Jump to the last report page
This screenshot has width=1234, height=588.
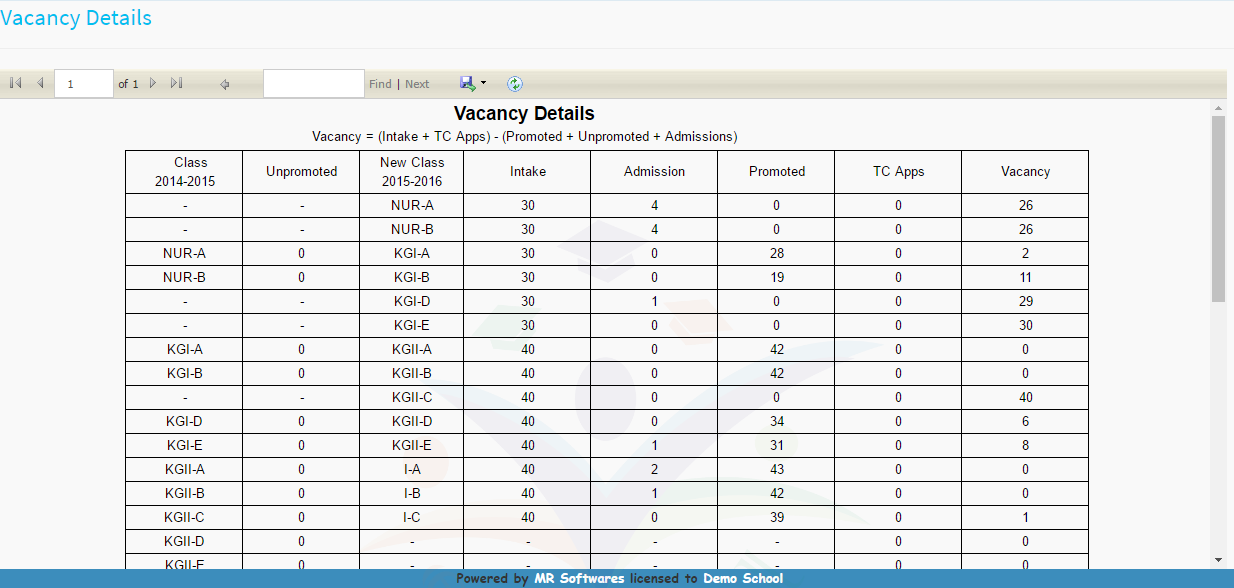click(x=176, y=84)
